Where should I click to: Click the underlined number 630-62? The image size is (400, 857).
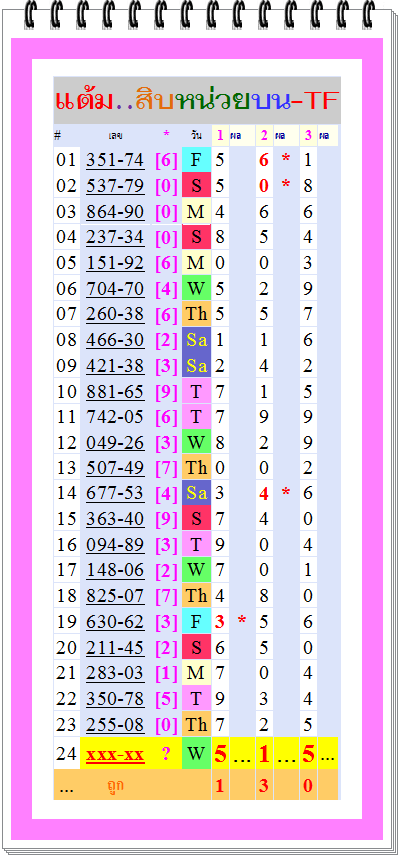[115, 621]
